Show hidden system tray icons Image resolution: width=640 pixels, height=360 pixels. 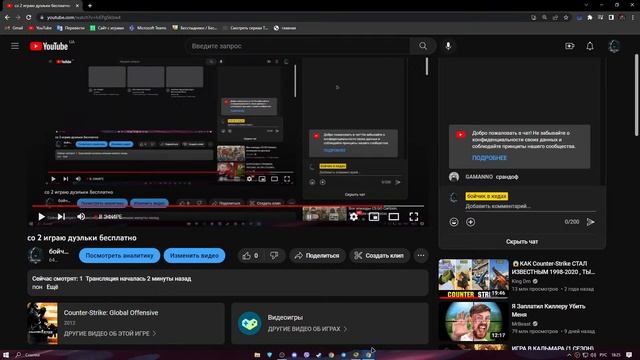[569, 355]
